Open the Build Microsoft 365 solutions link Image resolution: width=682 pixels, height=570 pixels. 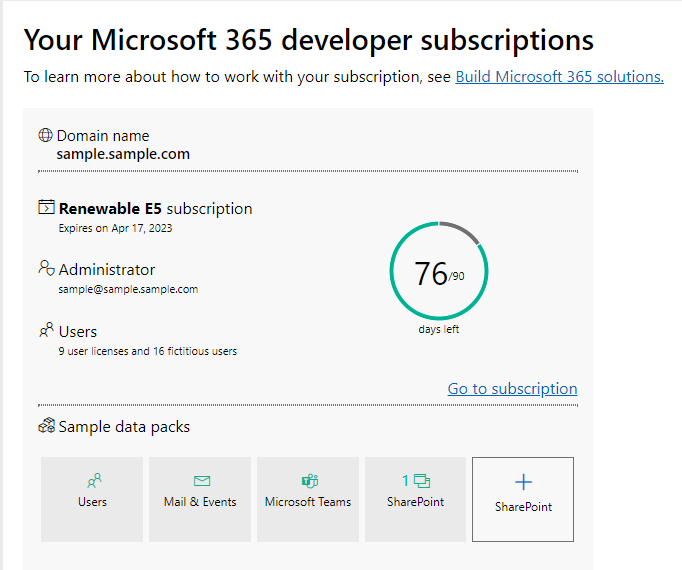[x=559, y=77]
